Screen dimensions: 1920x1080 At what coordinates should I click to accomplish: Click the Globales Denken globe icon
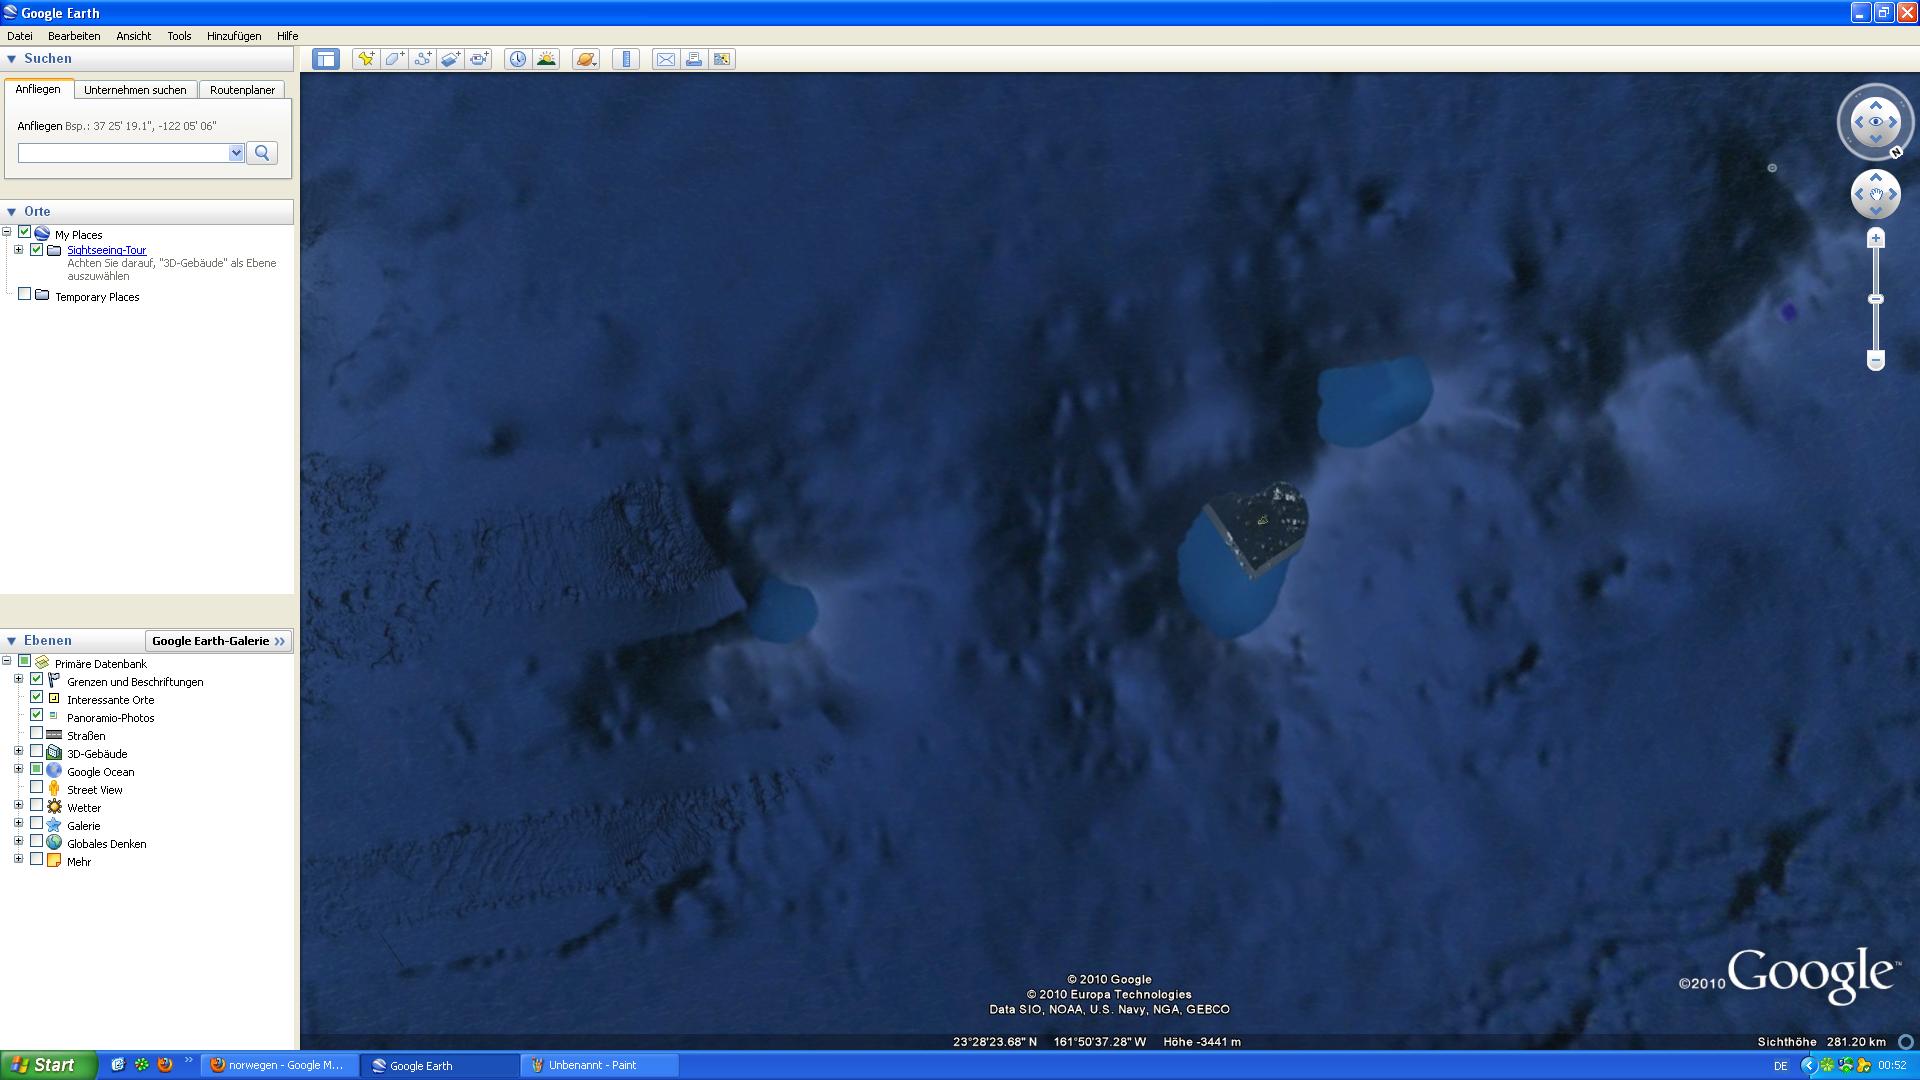[54, 843]
